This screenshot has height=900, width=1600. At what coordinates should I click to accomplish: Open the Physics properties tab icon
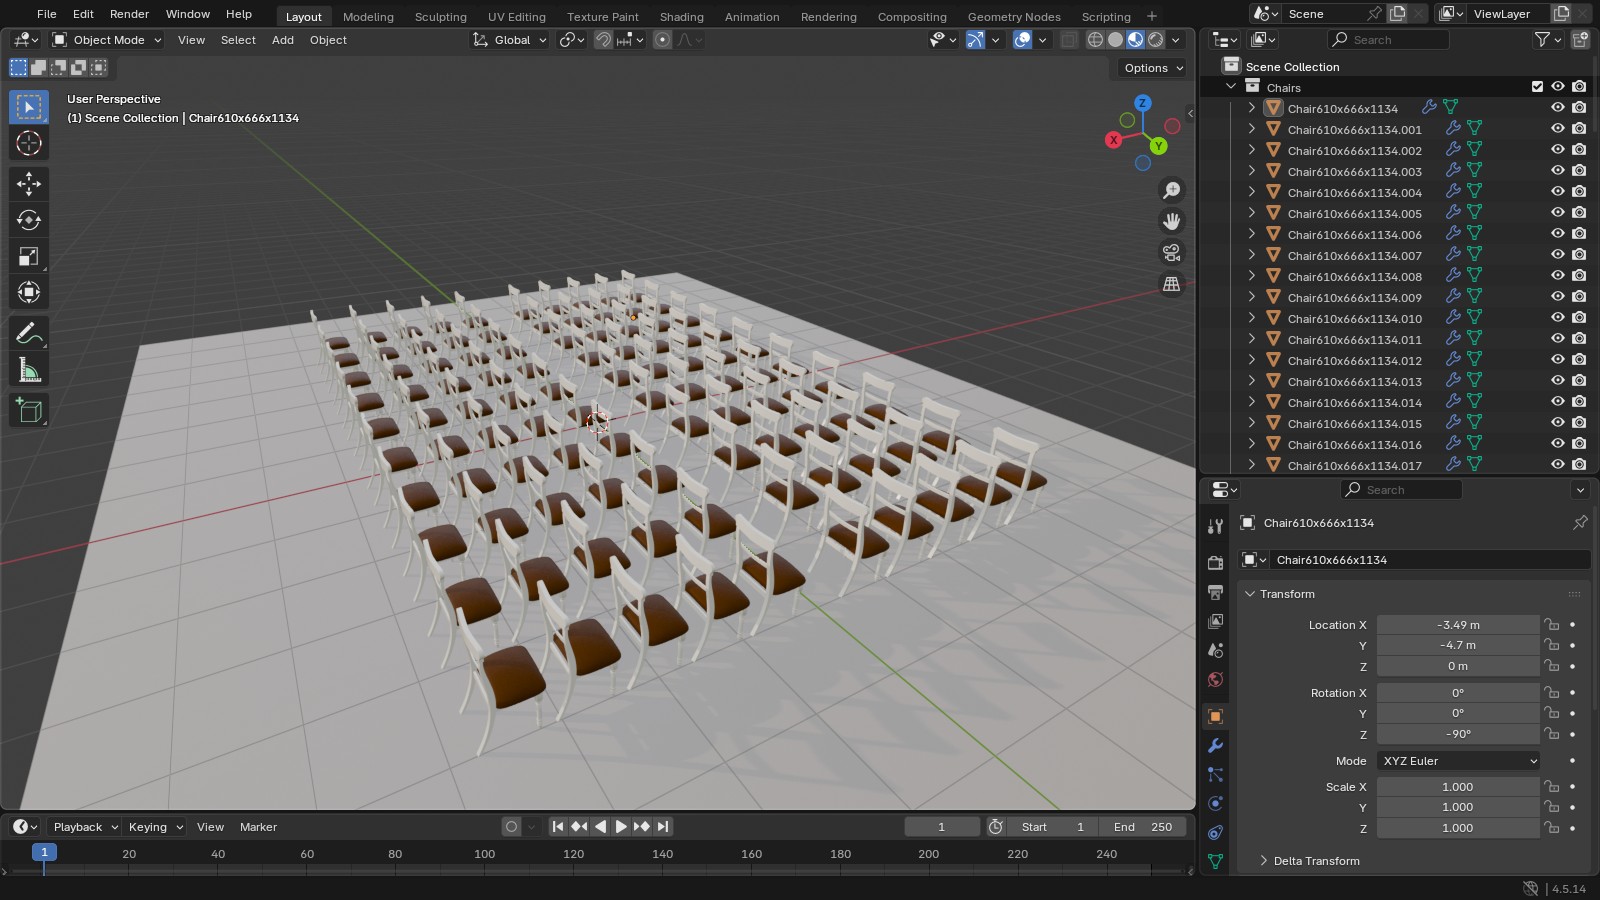coord(1216,804)
